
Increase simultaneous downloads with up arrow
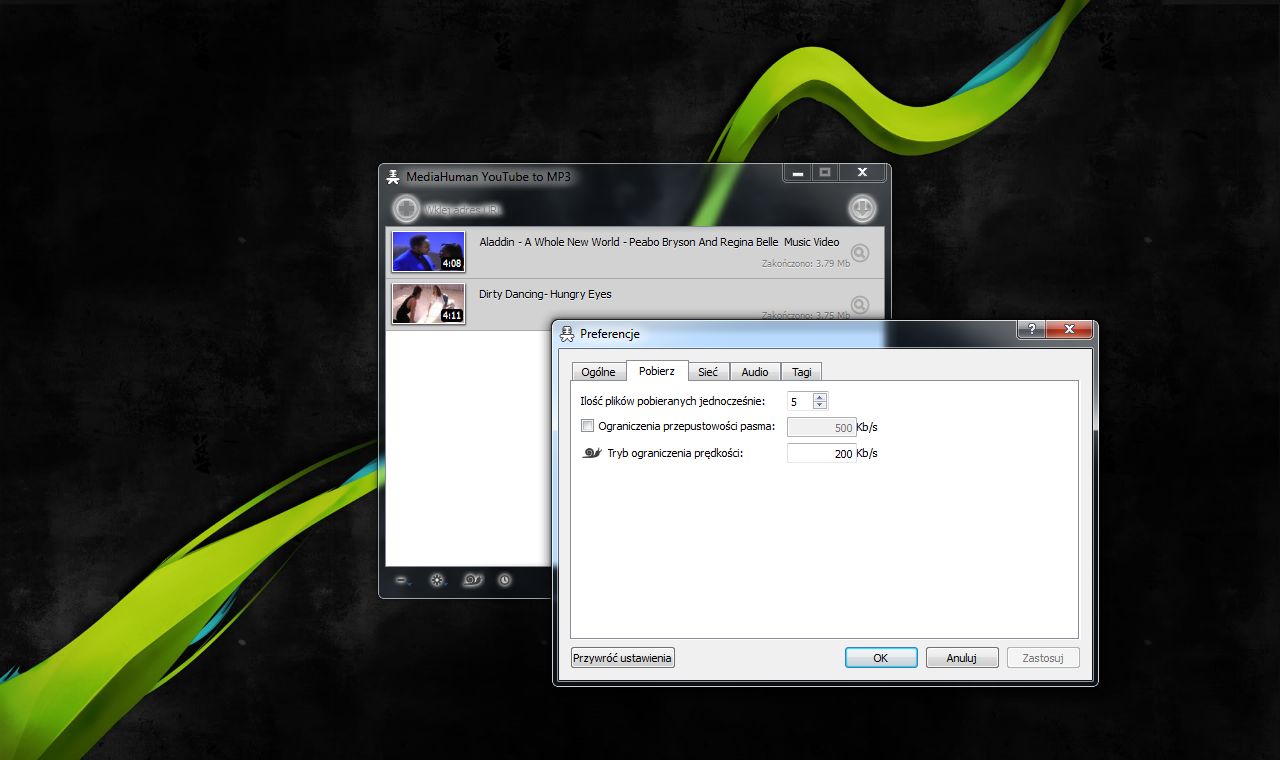click(820, 397)
